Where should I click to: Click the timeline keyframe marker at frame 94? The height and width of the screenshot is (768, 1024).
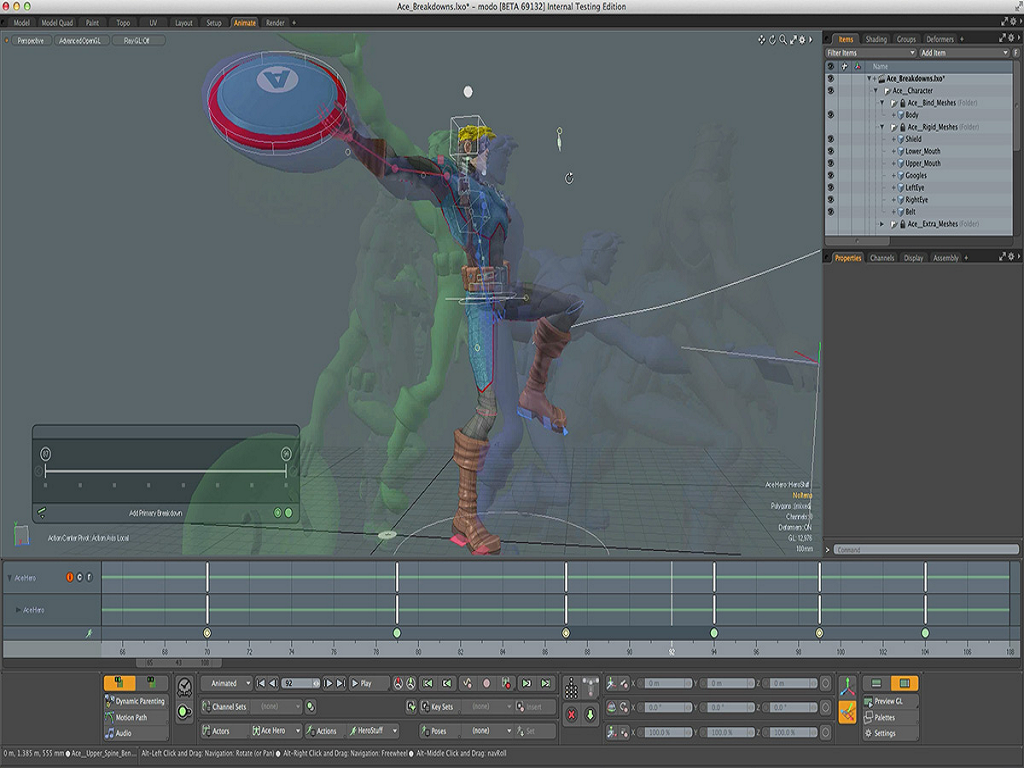coord(713,633)
